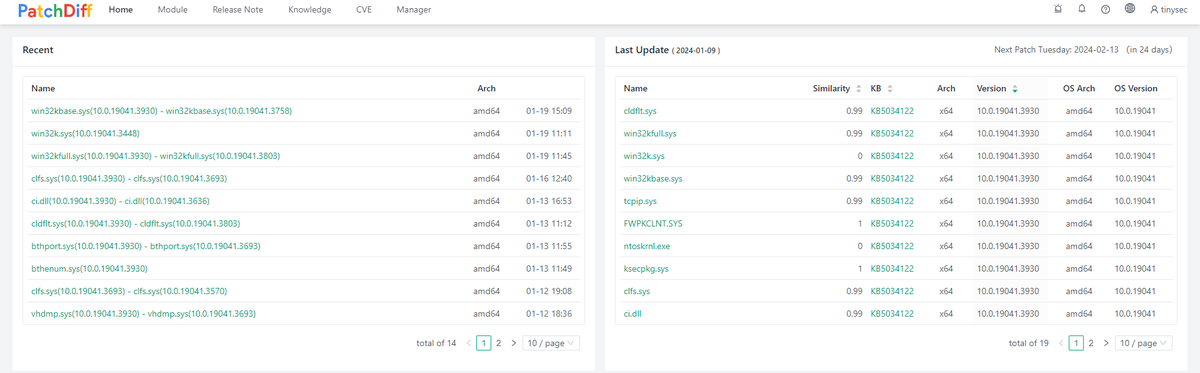Click the Name header in Recent table
Screen dimensions: 1200x373
point(43,88)
